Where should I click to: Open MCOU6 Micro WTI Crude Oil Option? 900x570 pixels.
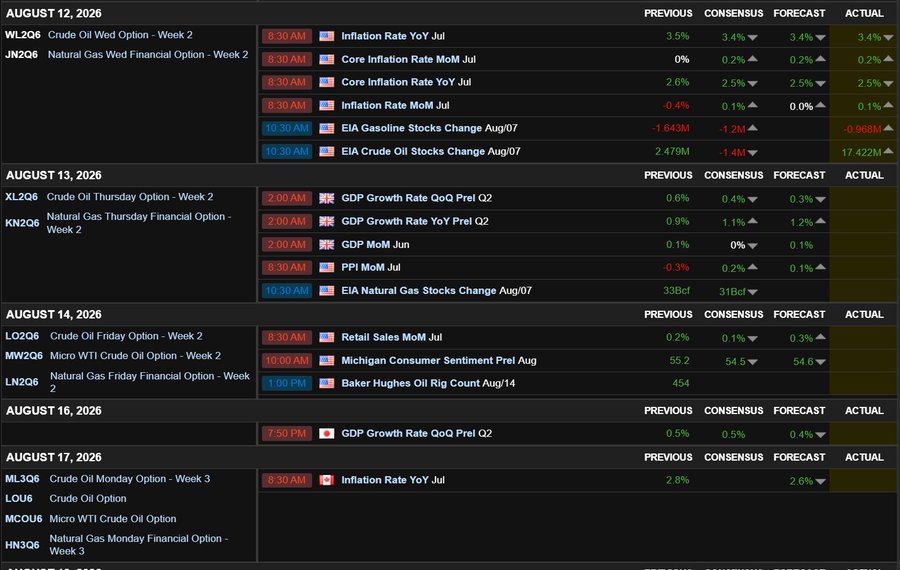tap(91, 518)
